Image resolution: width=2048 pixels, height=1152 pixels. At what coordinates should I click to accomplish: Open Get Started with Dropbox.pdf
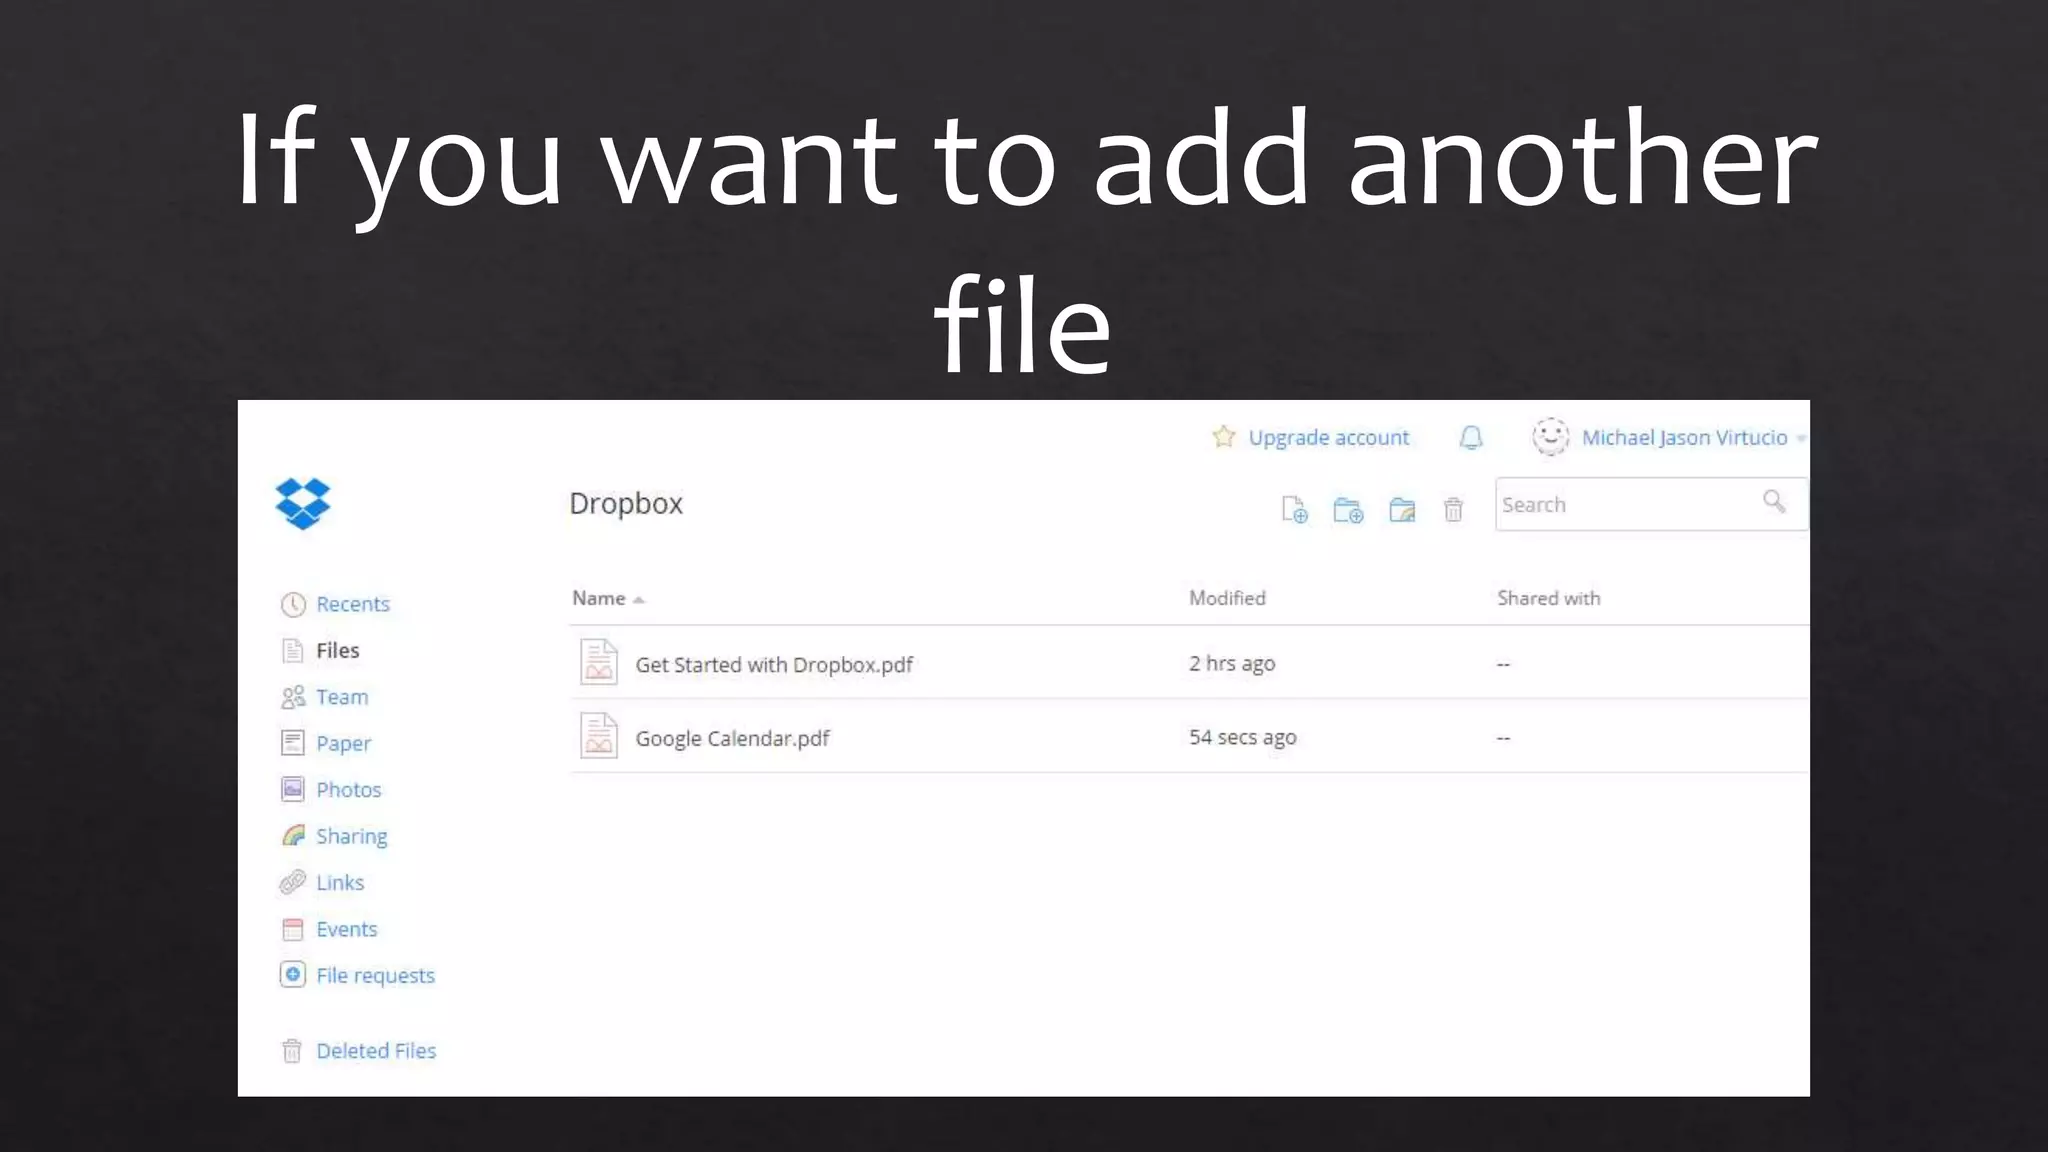[774, 665]
